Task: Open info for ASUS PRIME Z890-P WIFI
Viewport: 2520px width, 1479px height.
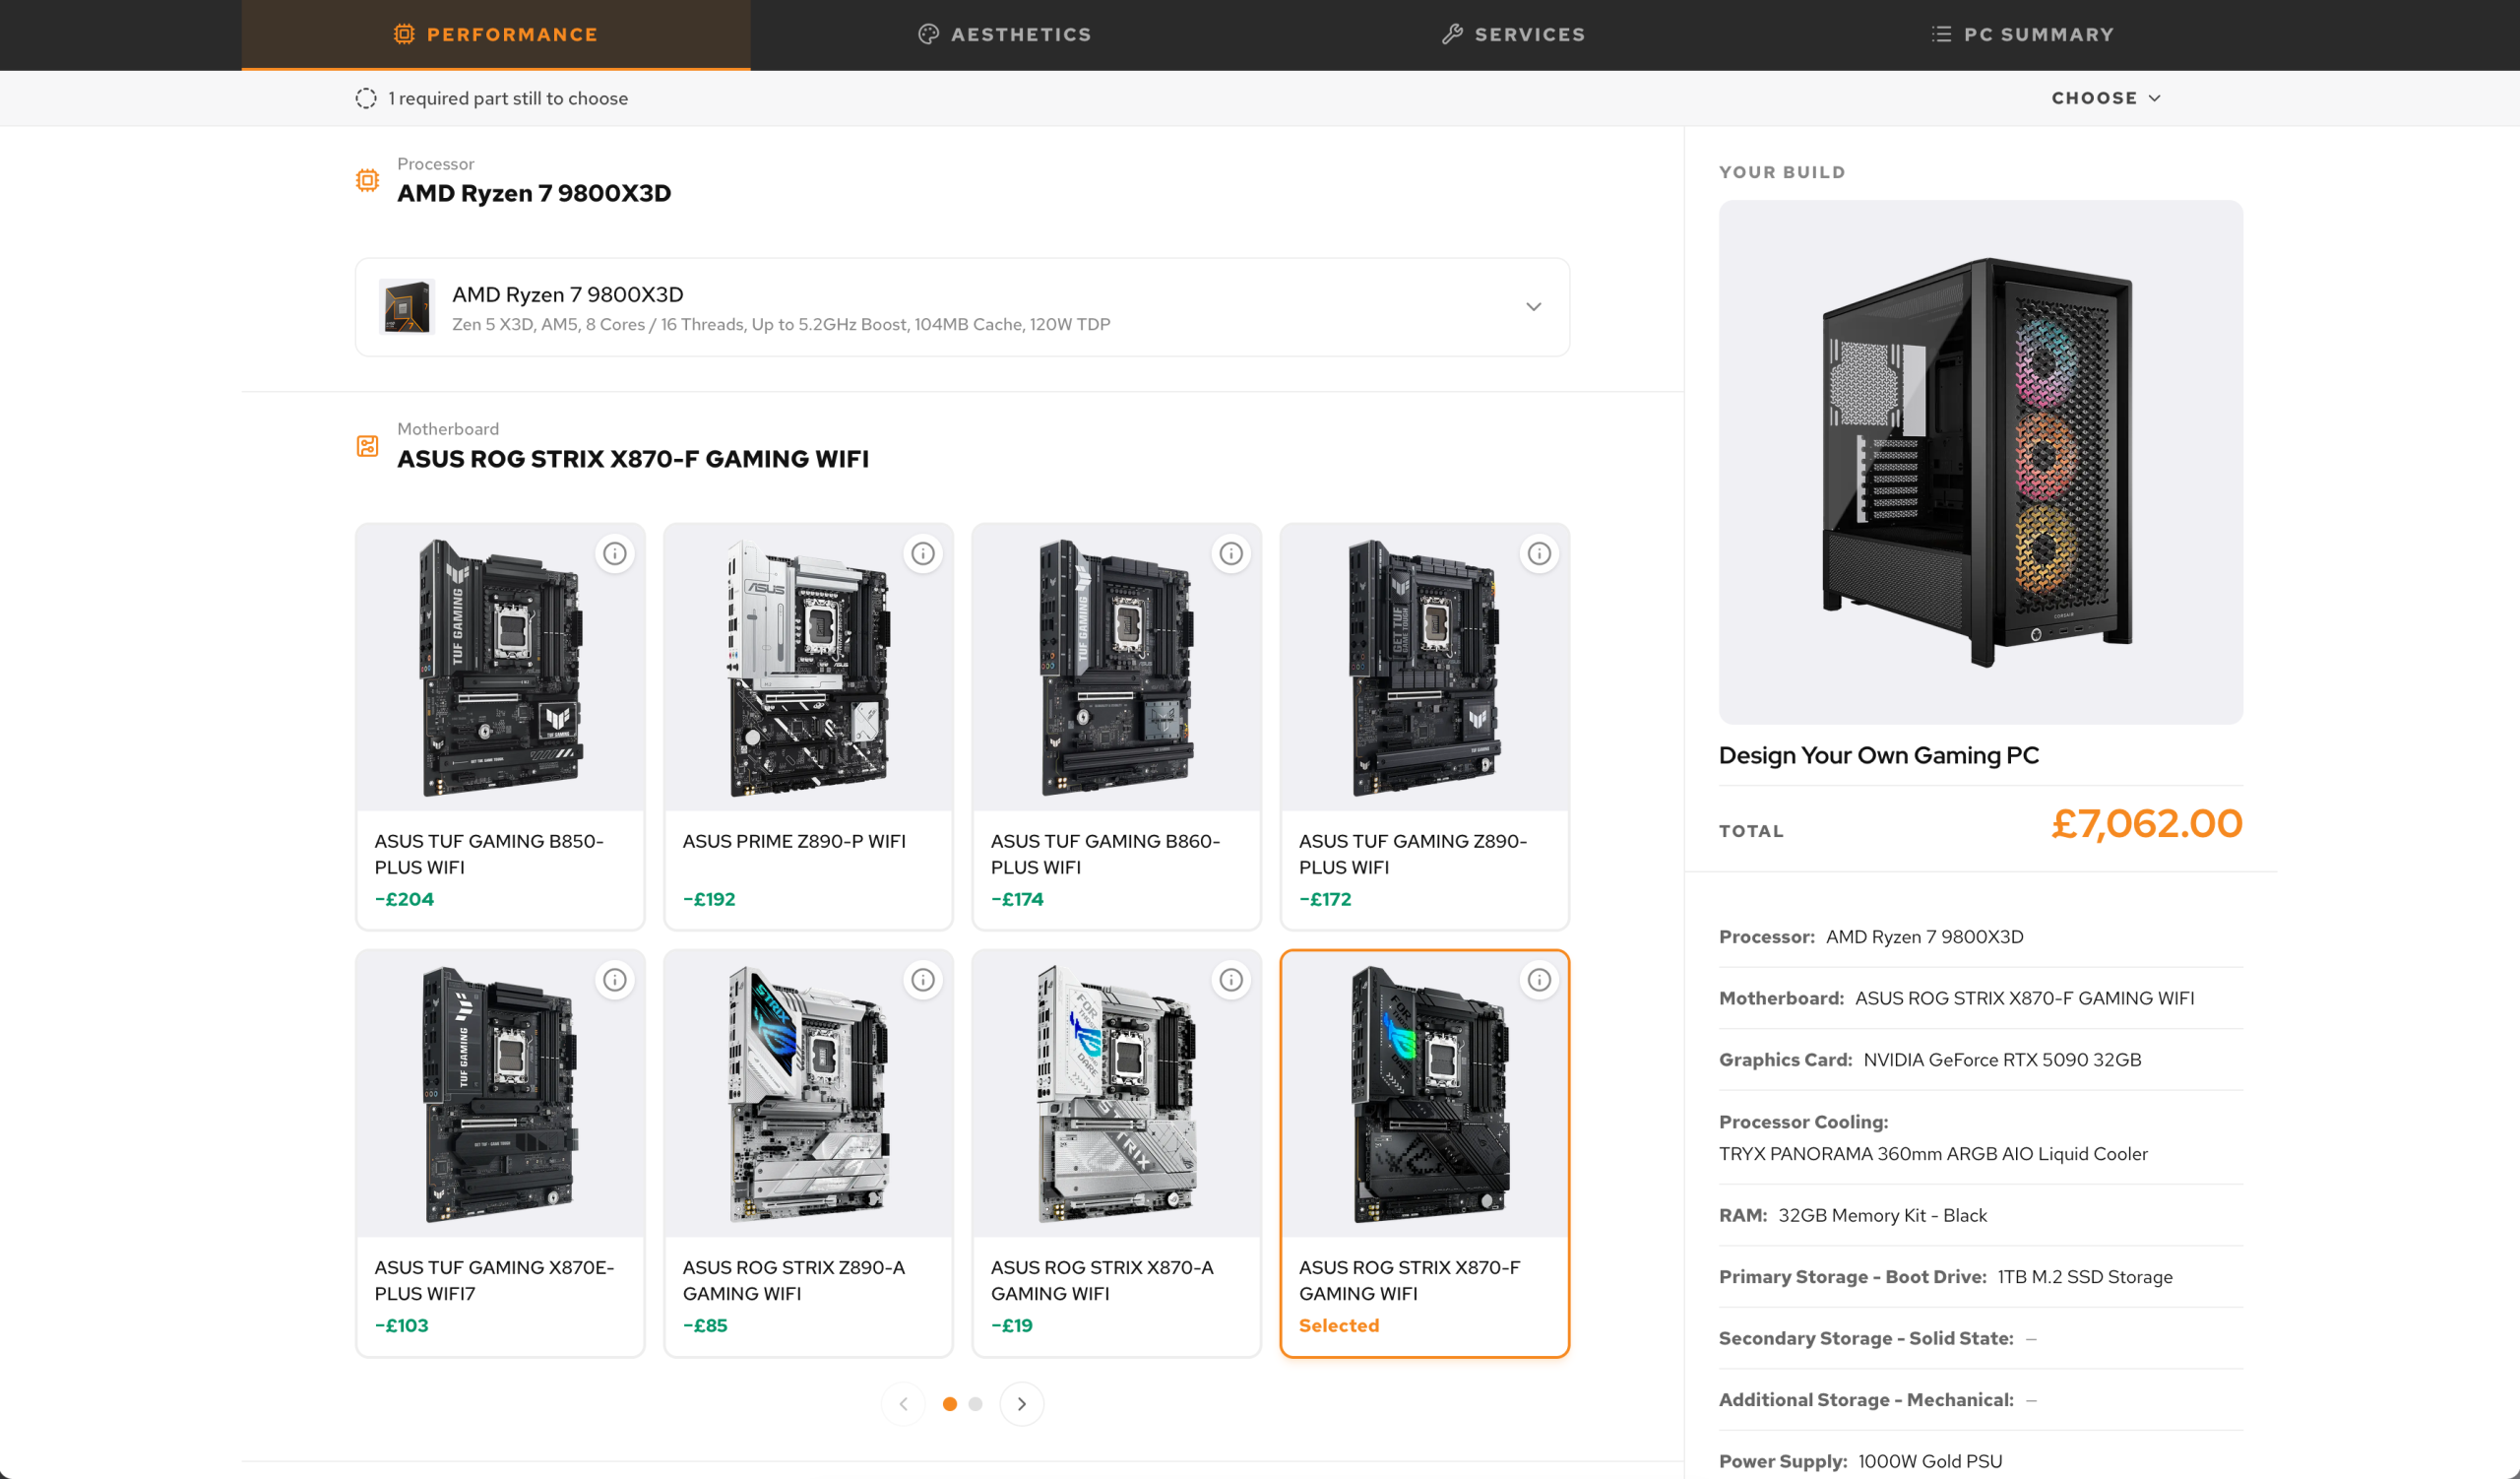Action: click(x=923, y=553)
